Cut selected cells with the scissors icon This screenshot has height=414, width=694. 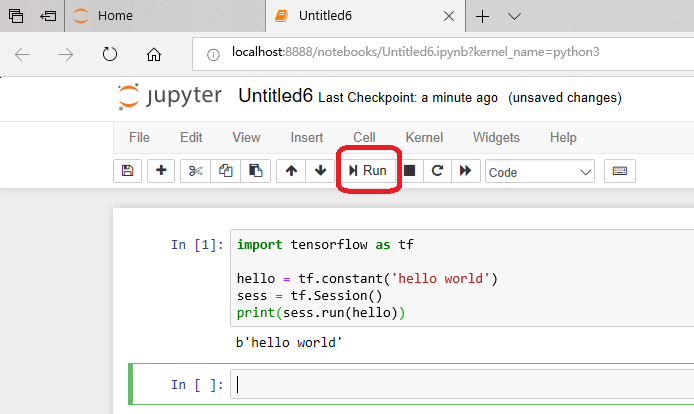click(196, 171)
